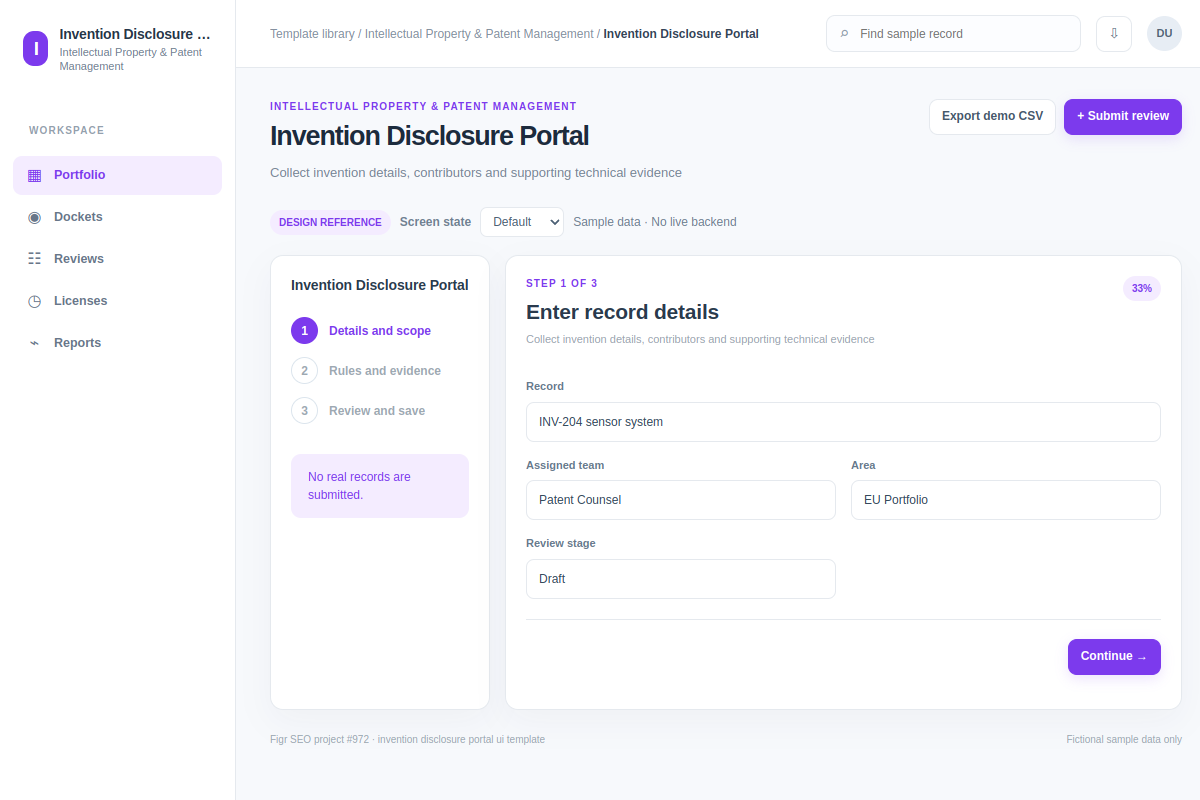
Task: Click the Continue button
Action: click(1114, 657)
